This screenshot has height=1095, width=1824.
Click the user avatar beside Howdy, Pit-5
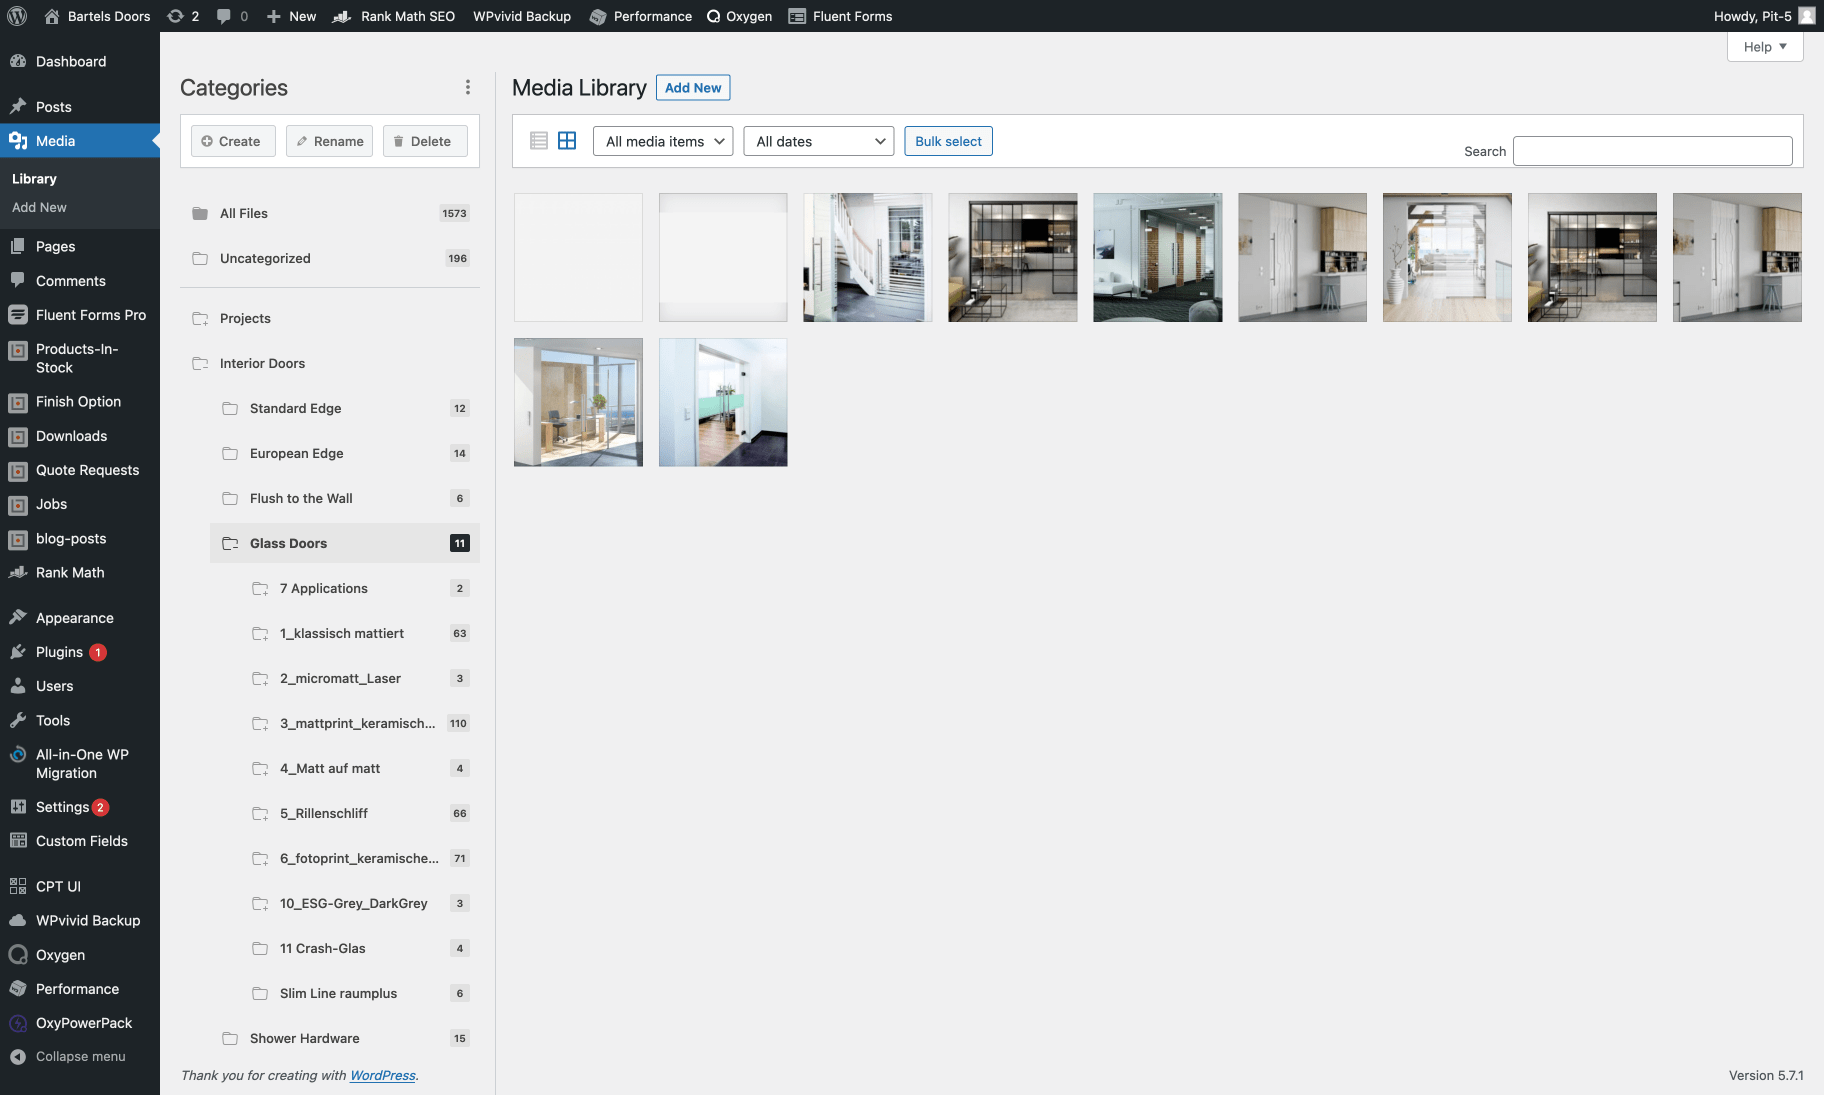pos(1806,16)
